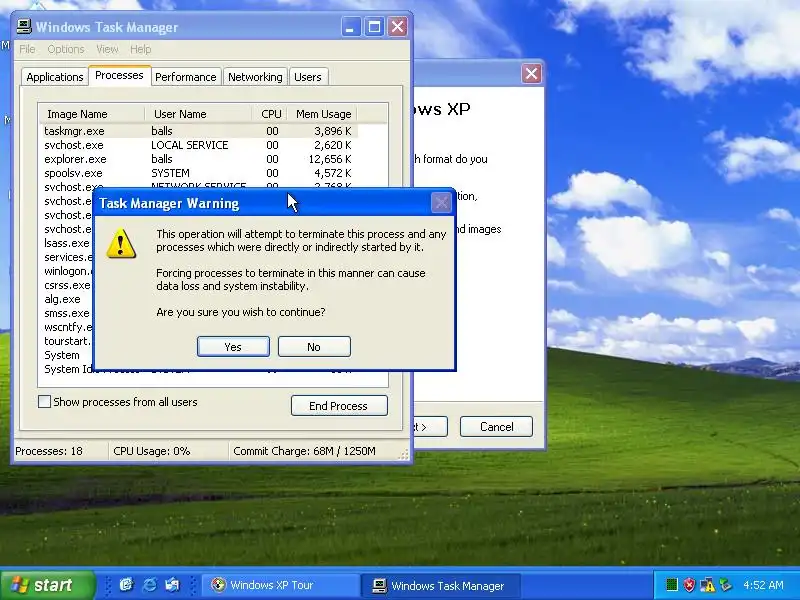Click the LOCAL SERVICE user name cell

(x=189, y=145)
